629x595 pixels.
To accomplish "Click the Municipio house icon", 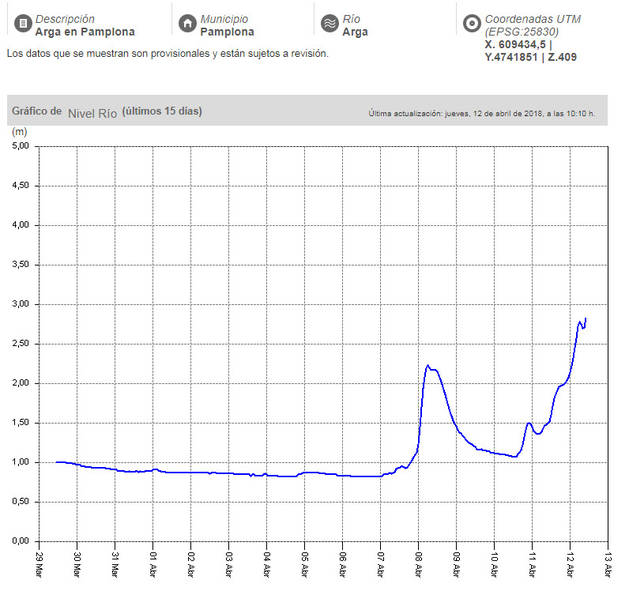I will (x=186, y=24).
